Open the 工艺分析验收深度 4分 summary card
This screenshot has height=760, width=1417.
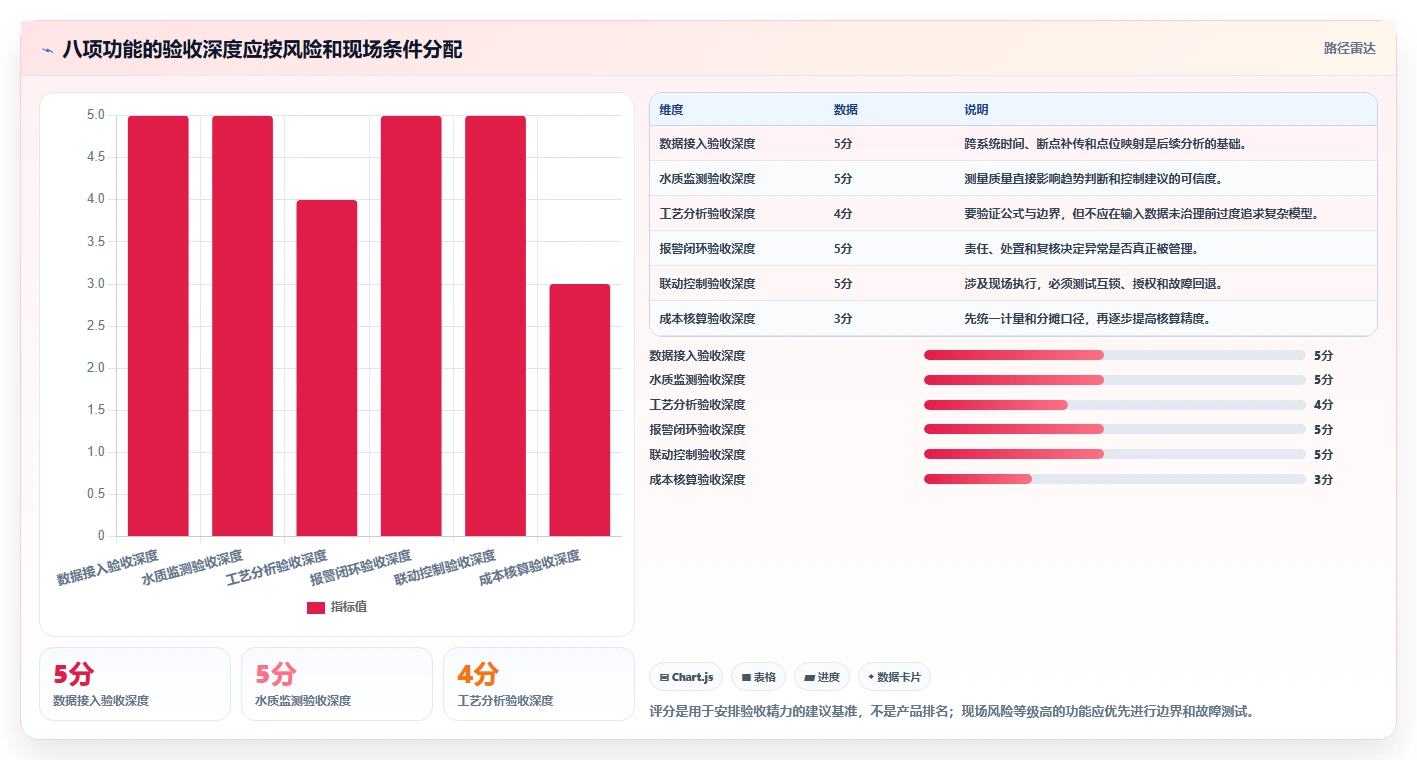pyautogui.click(x=539, y=684)
